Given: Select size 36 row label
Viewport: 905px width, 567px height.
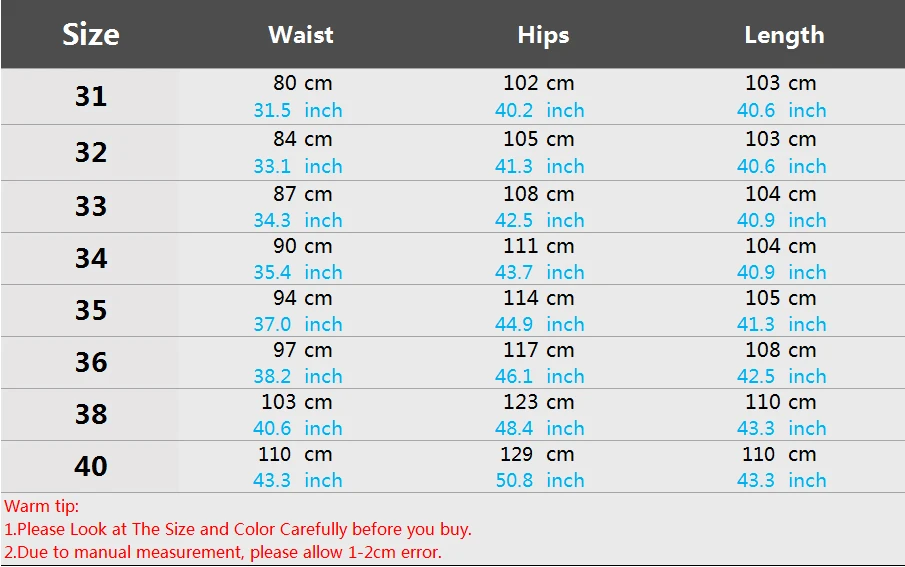Looking at the screenshot, I should pyautogui.click(x=91, y=362).
